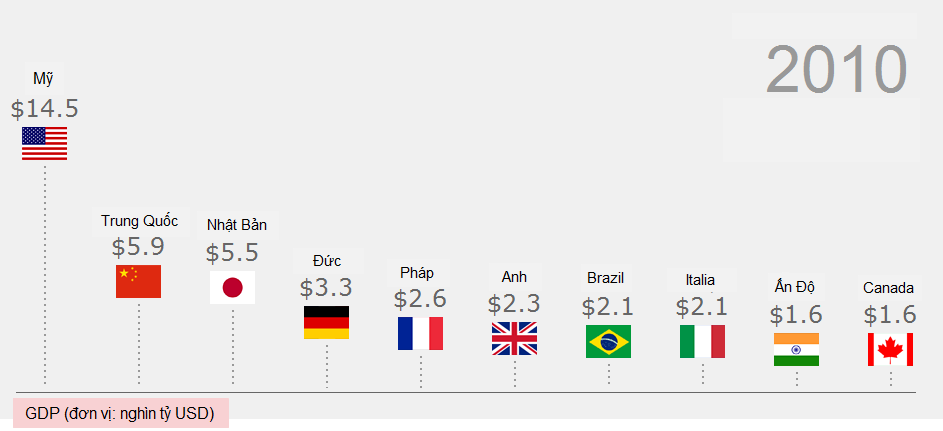Viewport: 943px width, 431px height.
Task: Select the Pháp country label
Action: point(417,273)
